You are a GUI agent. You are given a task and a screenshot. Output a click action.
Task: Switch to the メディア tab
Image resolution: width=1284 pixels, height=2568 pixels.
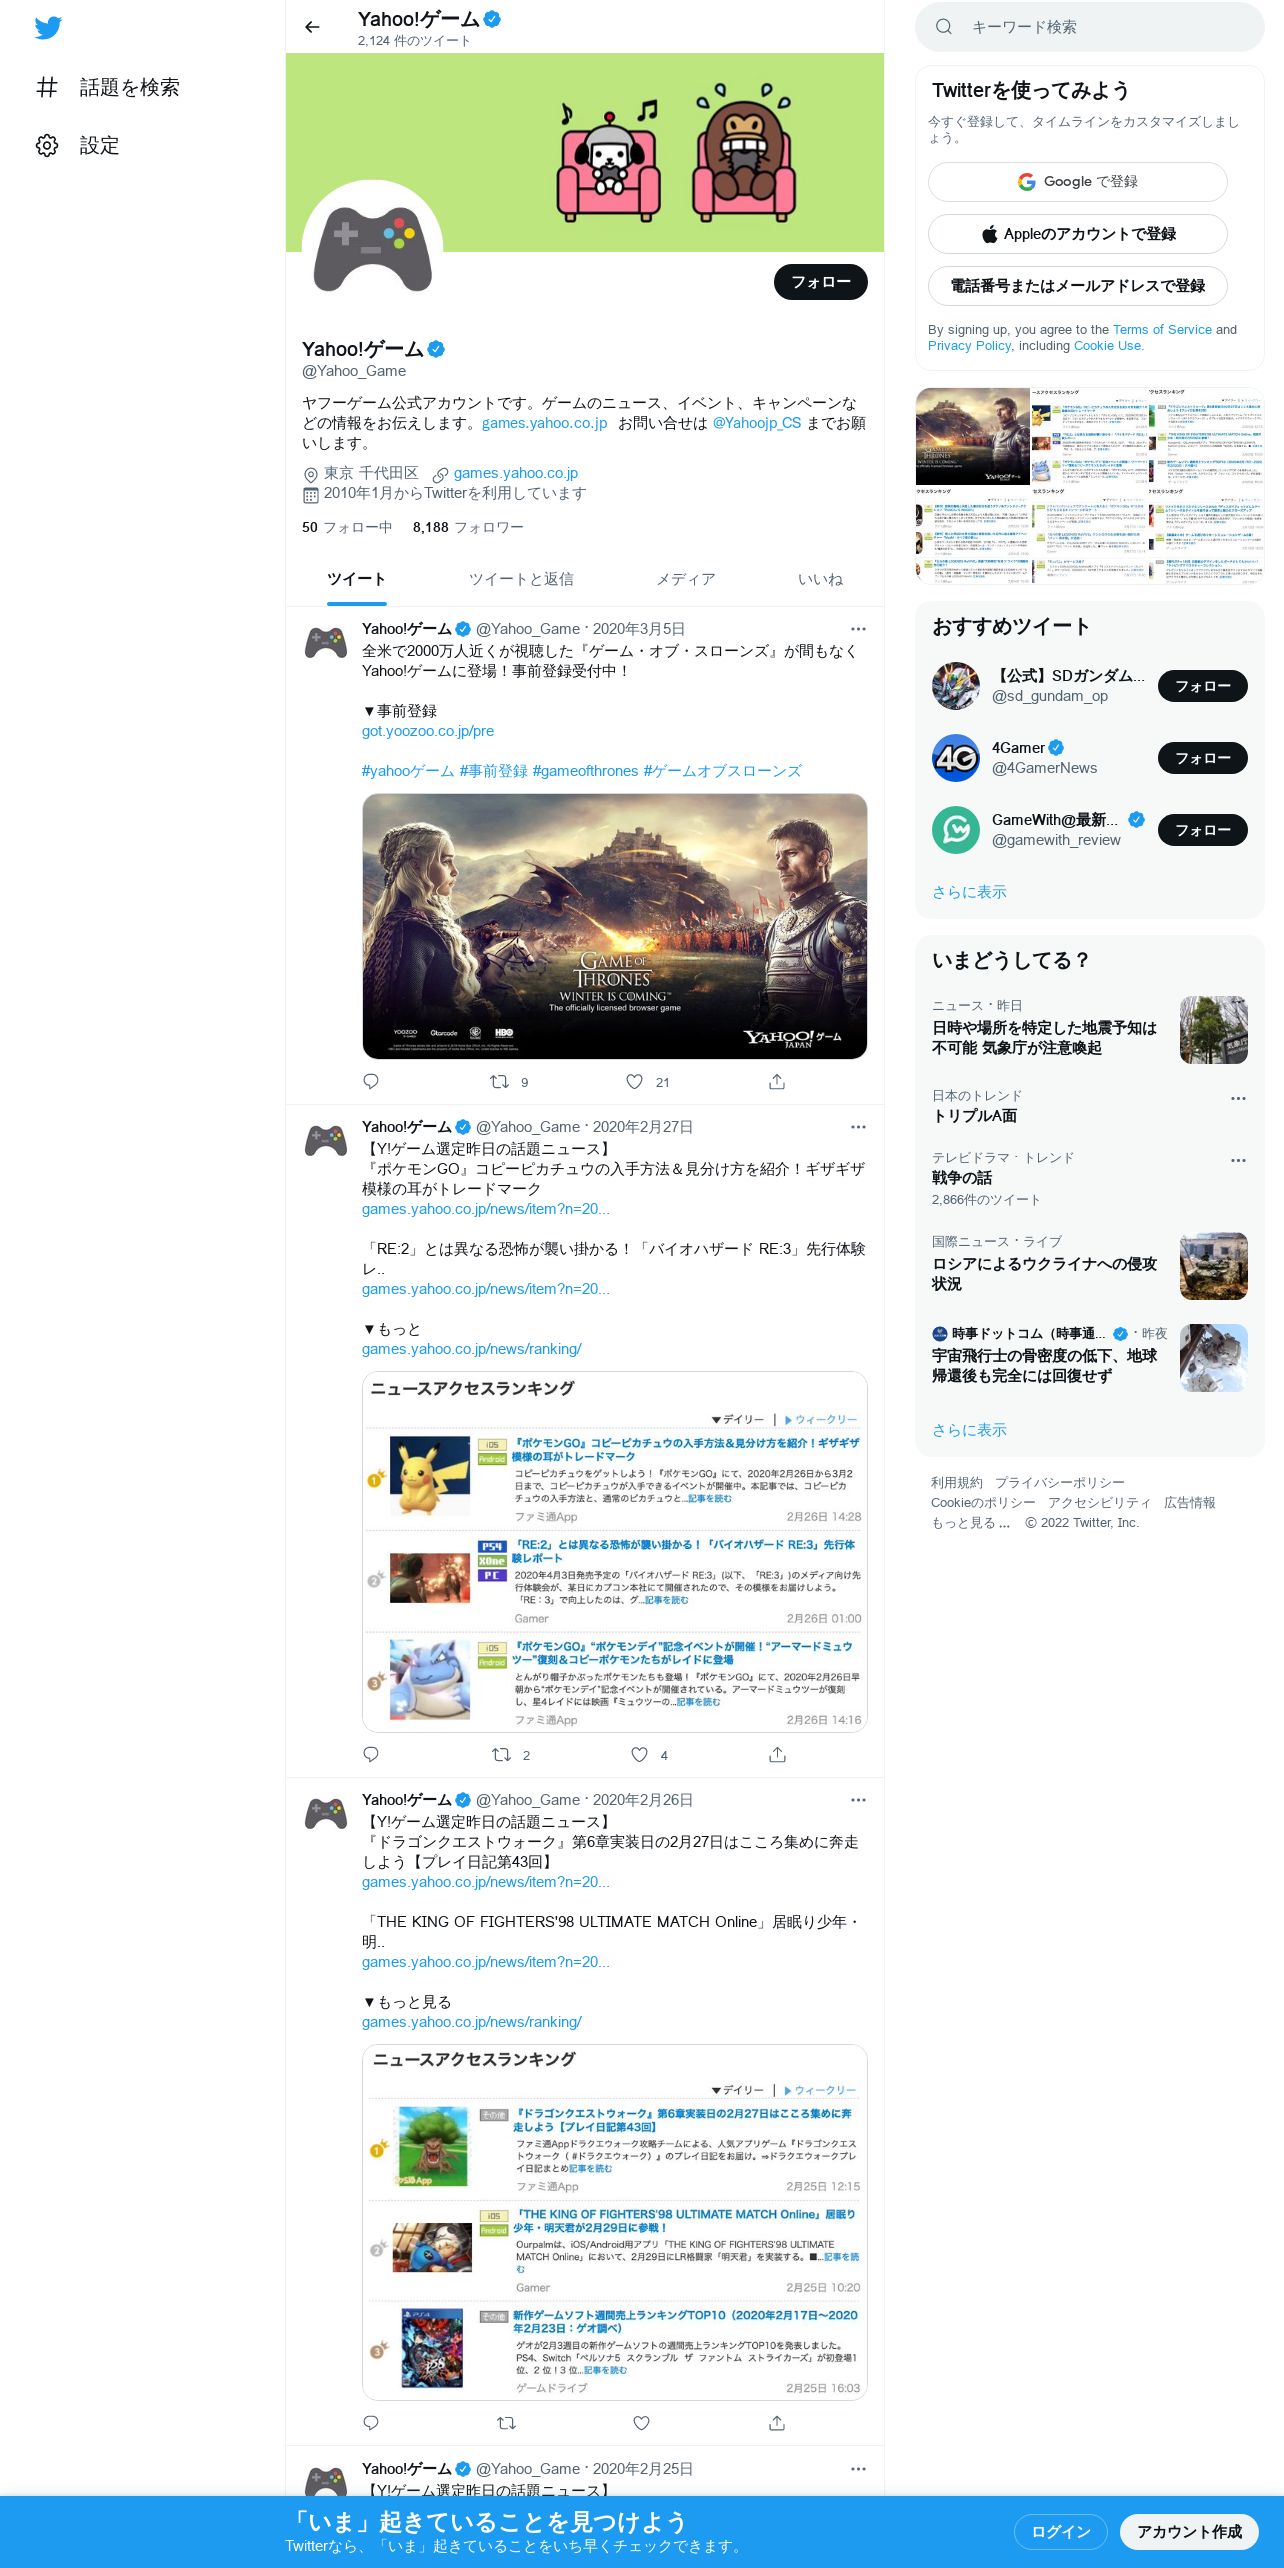pos(685,580)
